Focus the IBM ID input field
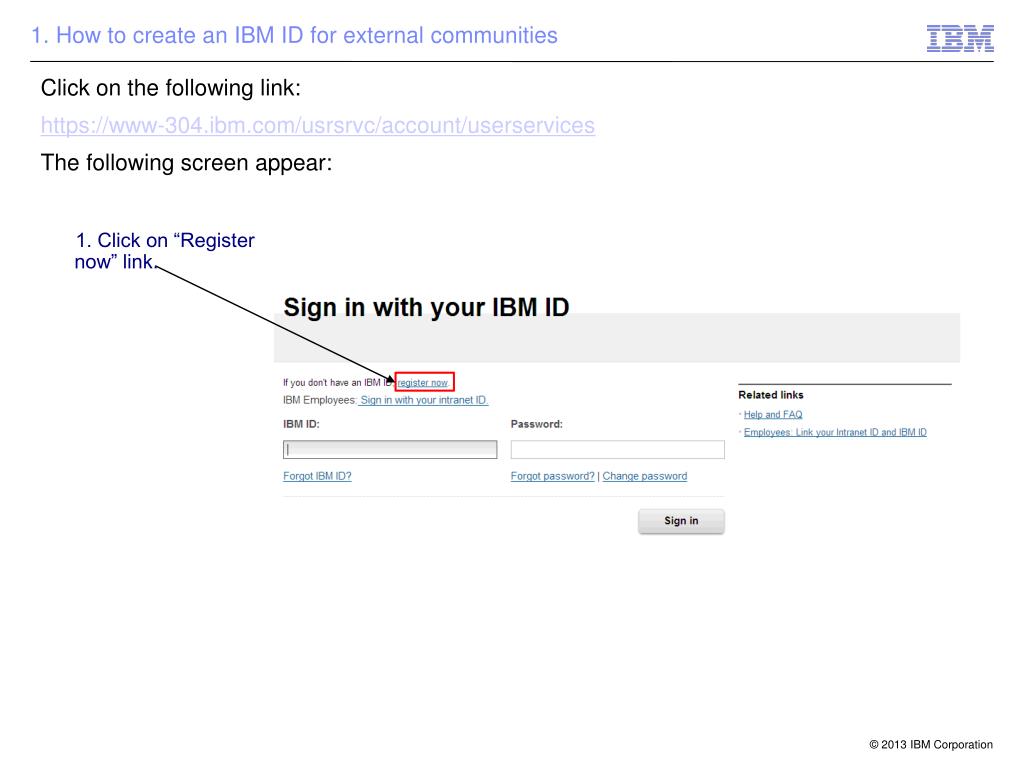This screenshot has height=768, width=1024. (x=390, y=449)
